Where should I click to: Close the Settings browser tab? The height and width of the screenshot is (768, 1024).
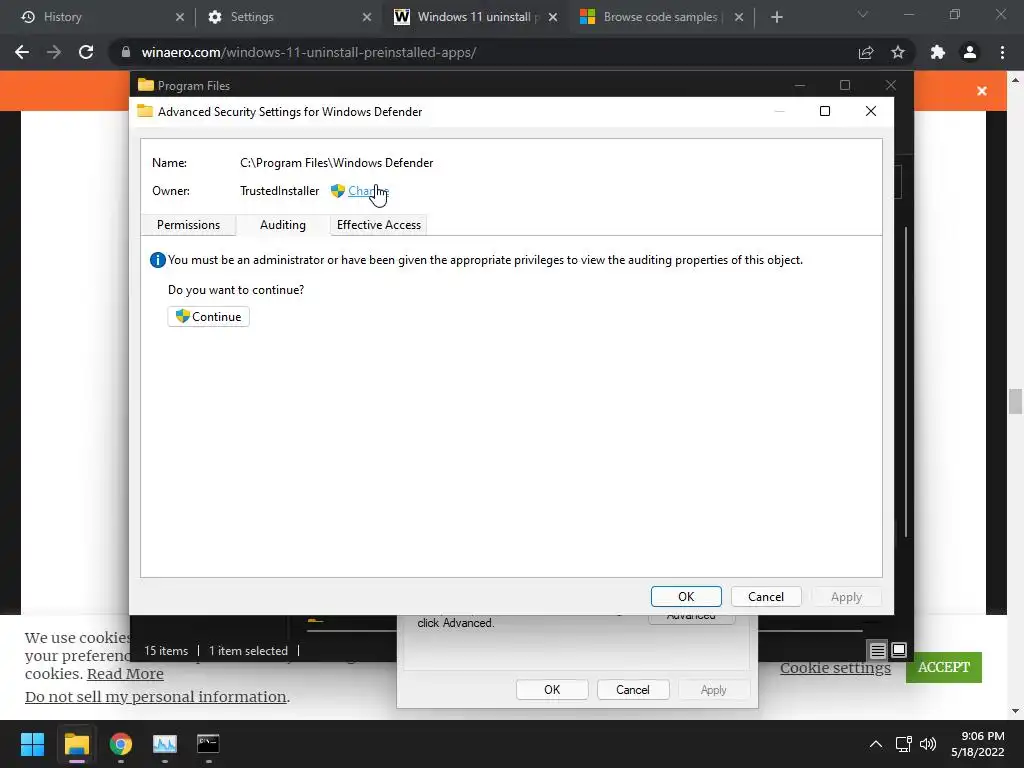pos(367,17)
